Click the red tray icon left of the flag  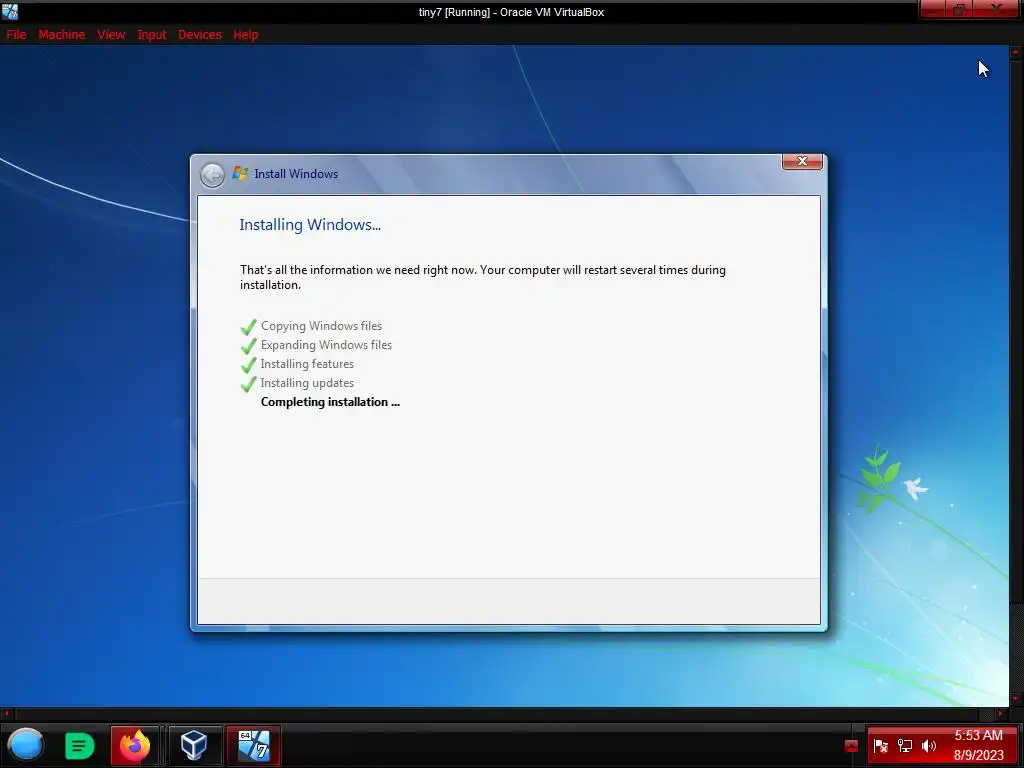click(851, 746)
